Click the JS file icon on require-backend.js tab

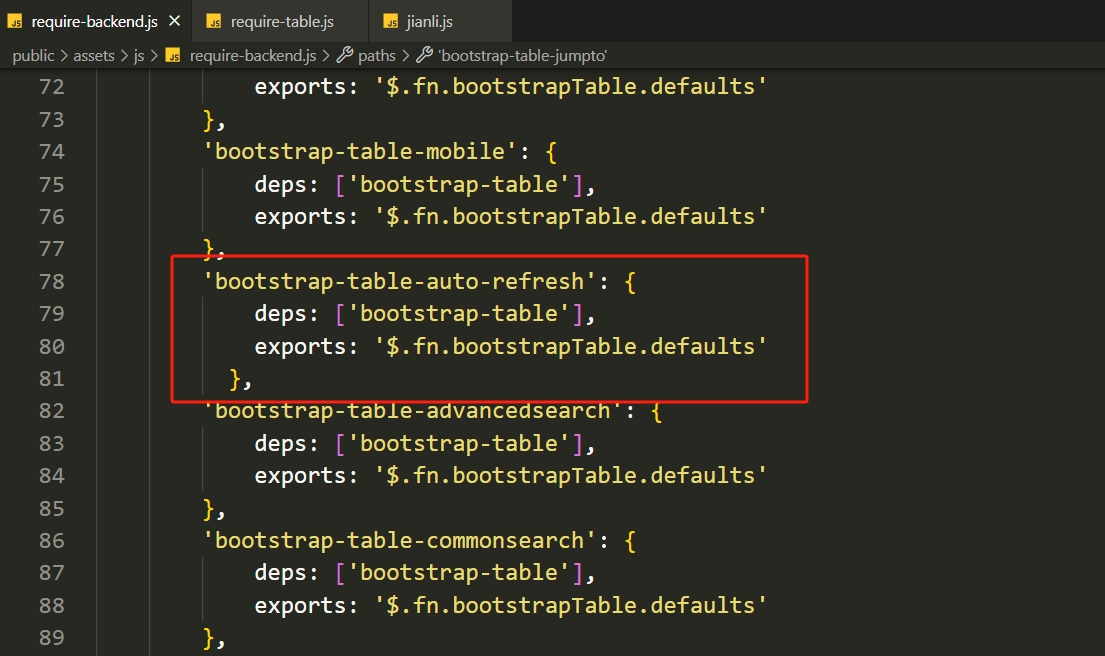(x=15, y=22)
